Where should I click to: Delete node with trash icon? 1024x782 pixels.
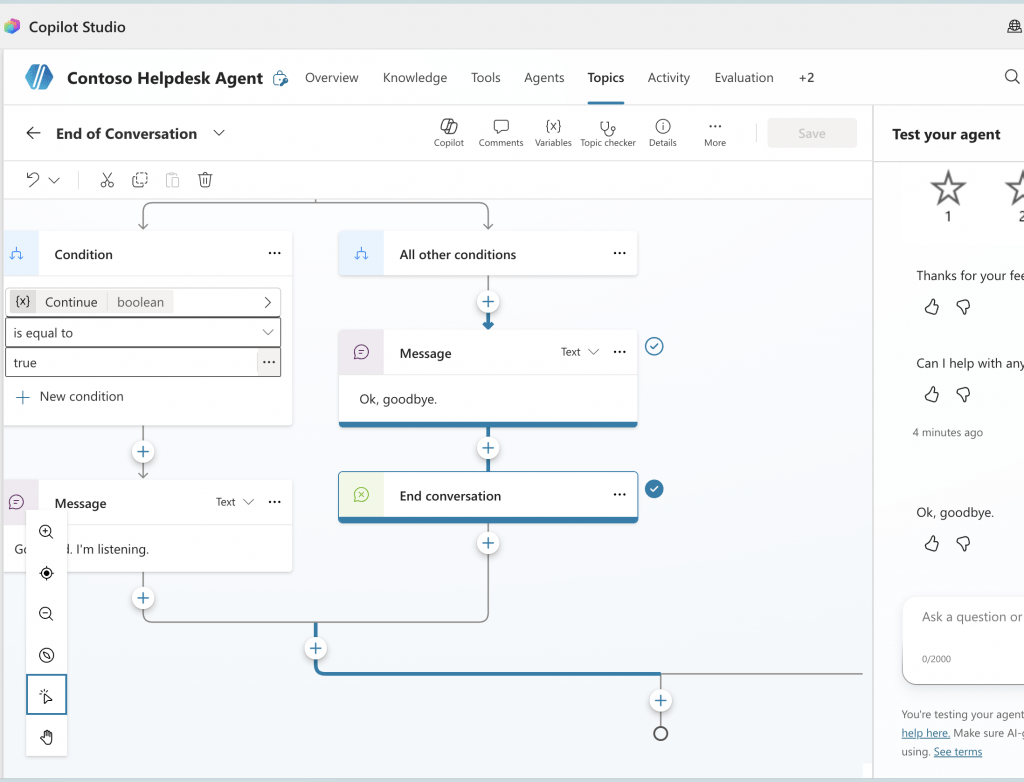(205, 180)
